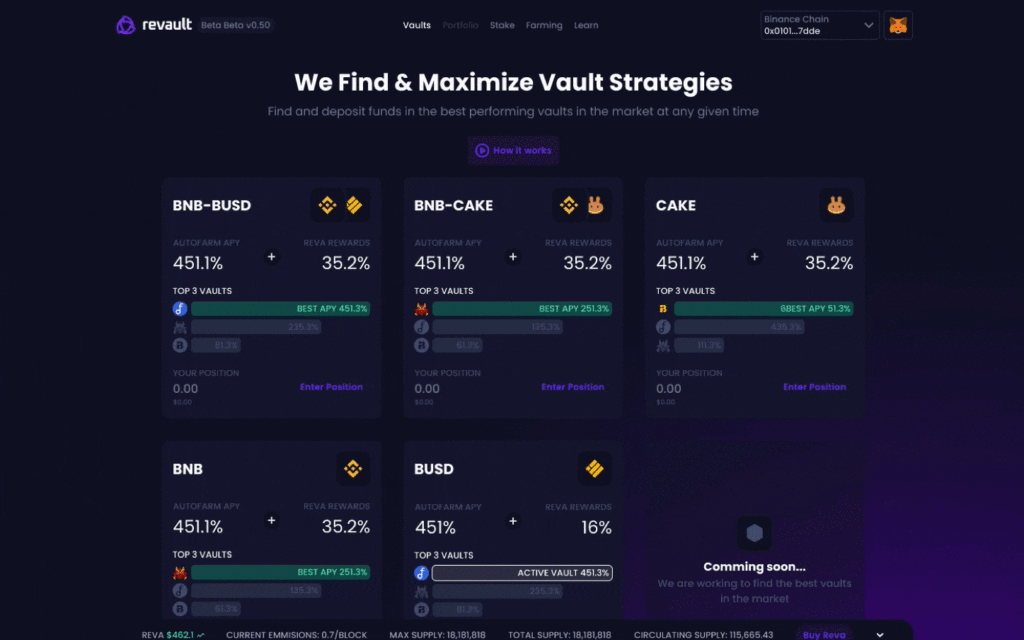Open the How it works menu
The width and height of the screenshot is (1024, 640).
tap(513, 150)
